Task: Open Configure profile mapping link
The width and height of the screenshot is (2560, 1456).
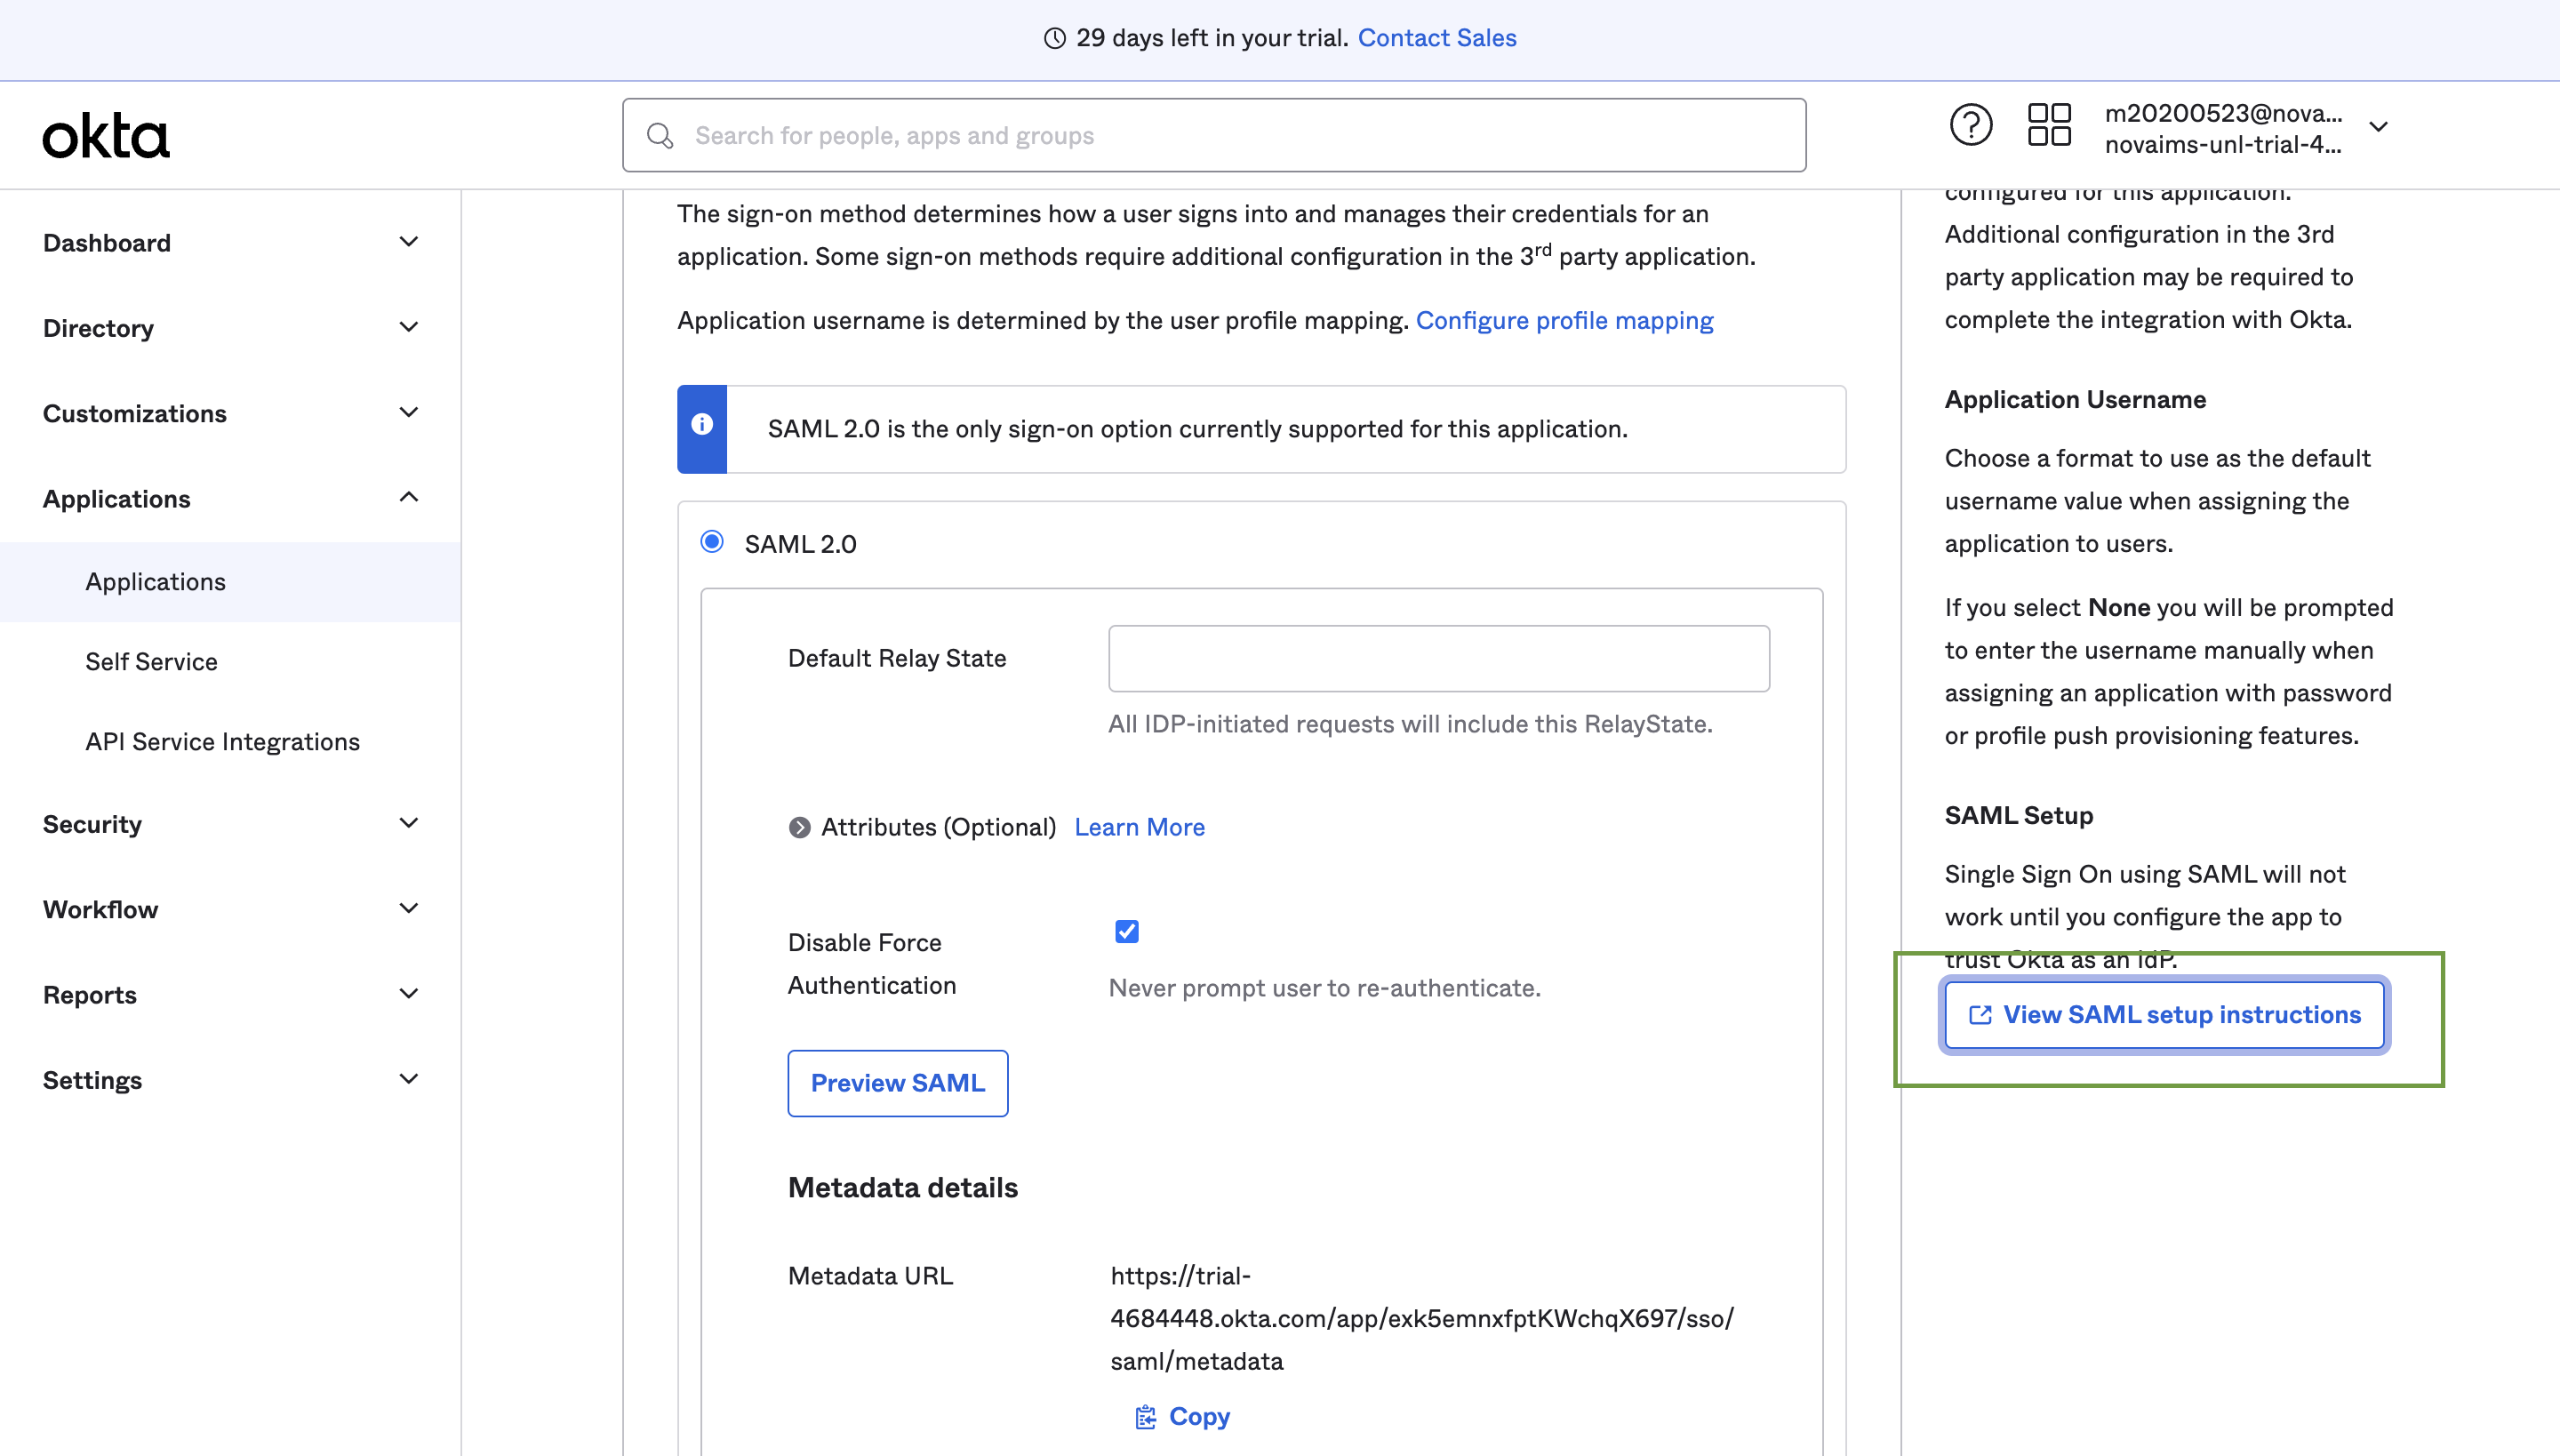Action: point(1564,320)
